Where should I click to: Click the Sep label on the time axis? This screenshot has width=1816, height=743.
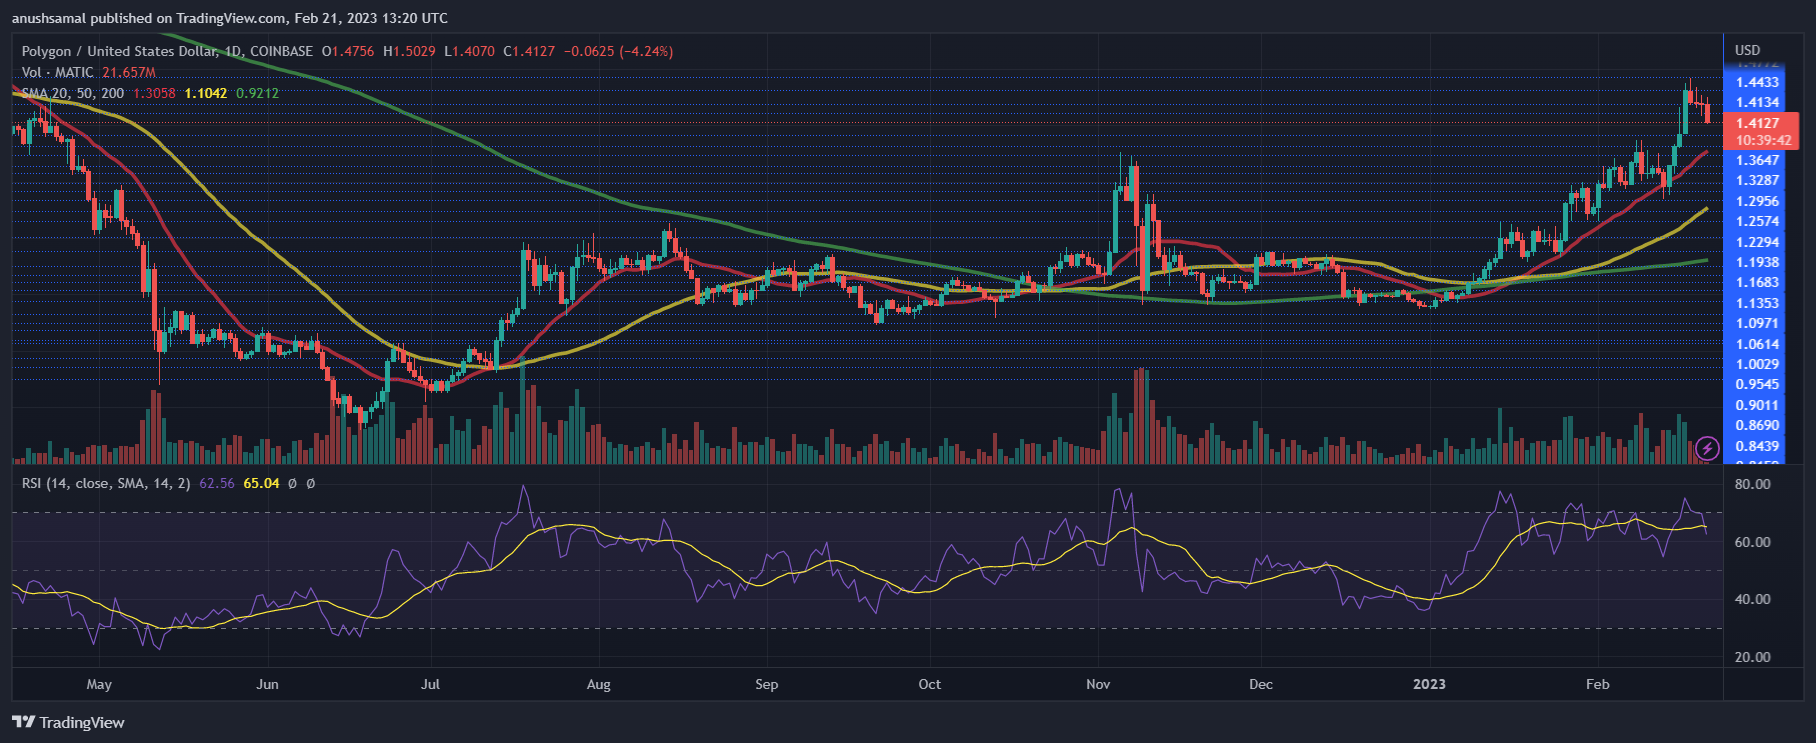click(766, 685)
